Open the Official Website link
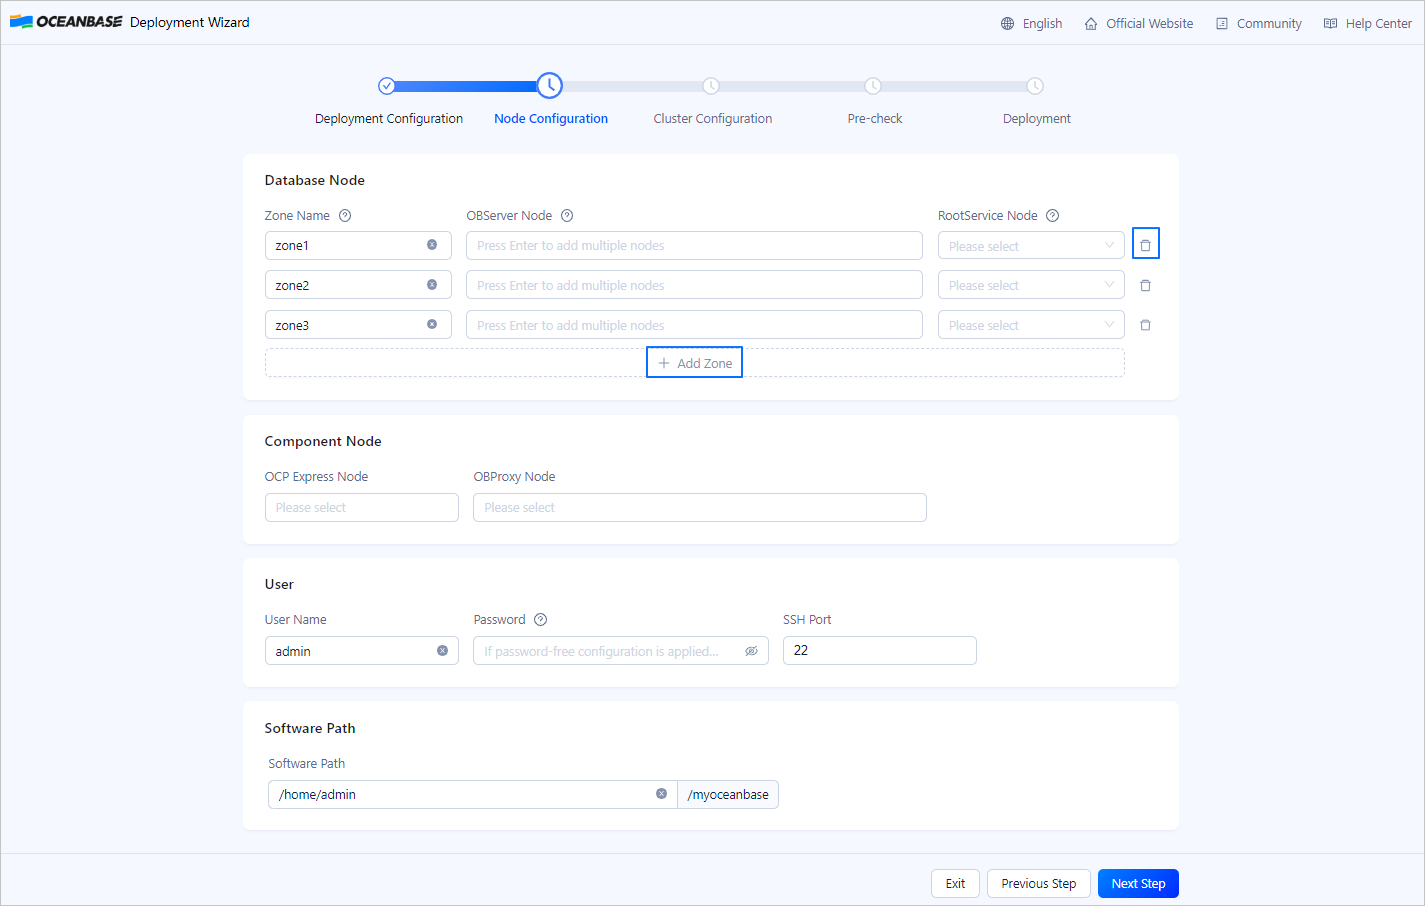1425x906 pixels. (x=1149, y=23)
